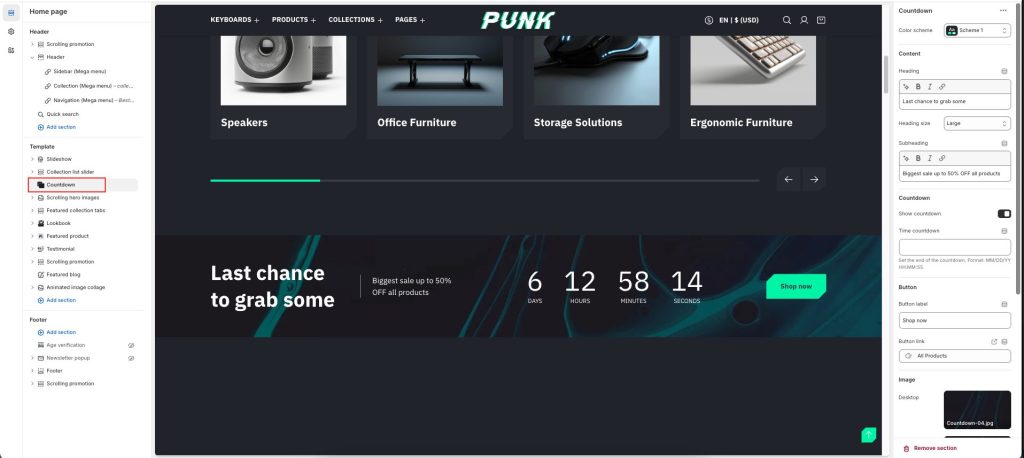1024x458 pixels.
Task: Click dynamic source icon beside Heading
Action: pyautogui.click(x=1004, y=71)
